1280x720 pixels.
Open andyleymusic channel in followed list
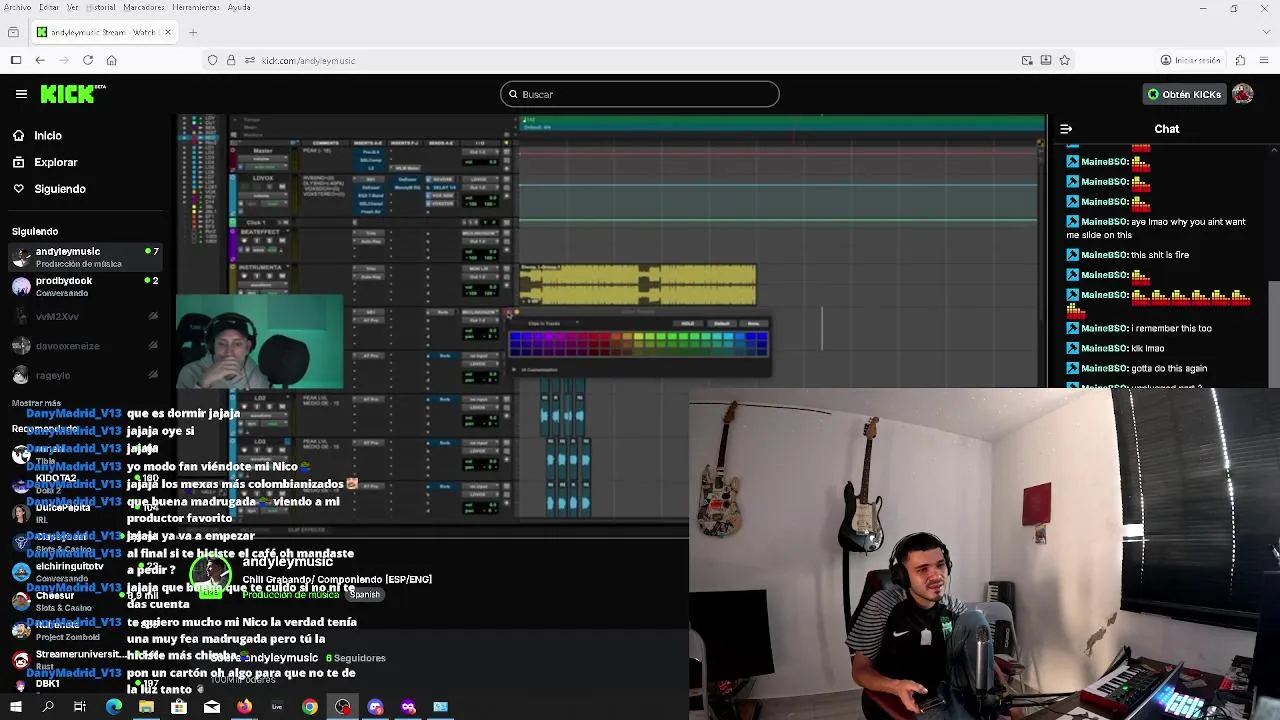tap(84, 257)
